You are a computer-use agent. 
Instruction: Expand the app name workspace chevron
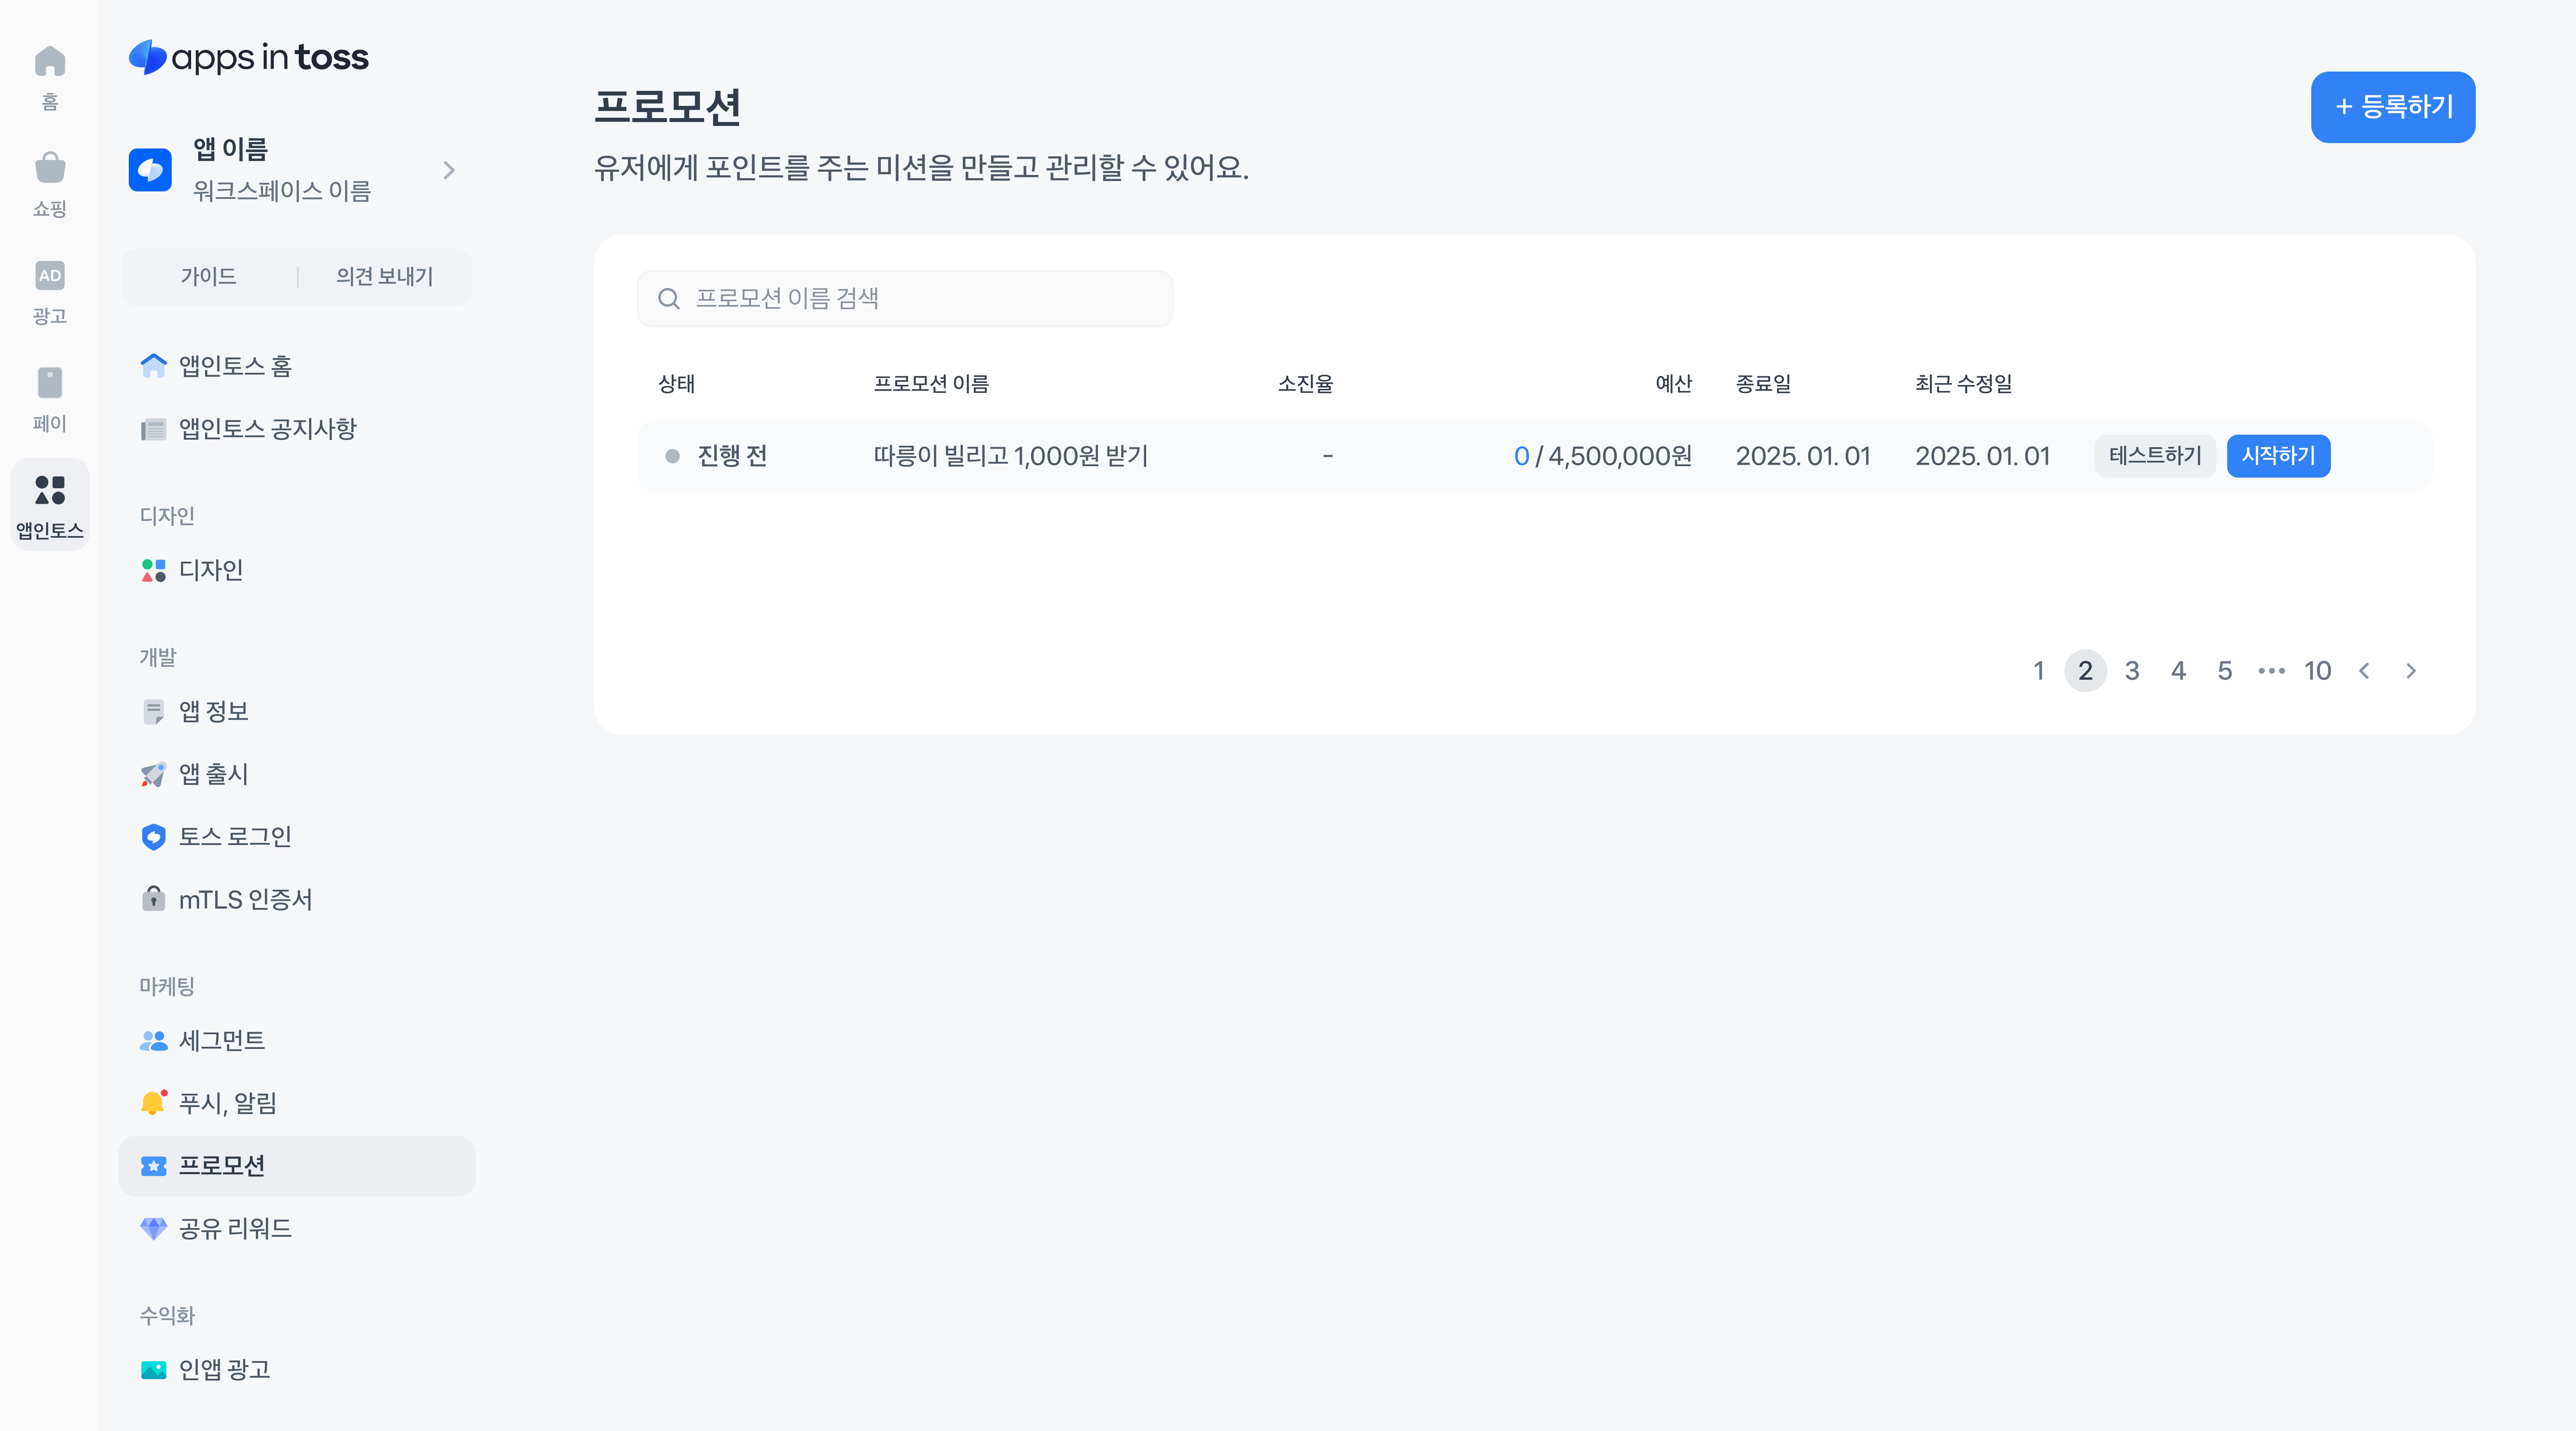pyautogui.click(x=449, y=170)
